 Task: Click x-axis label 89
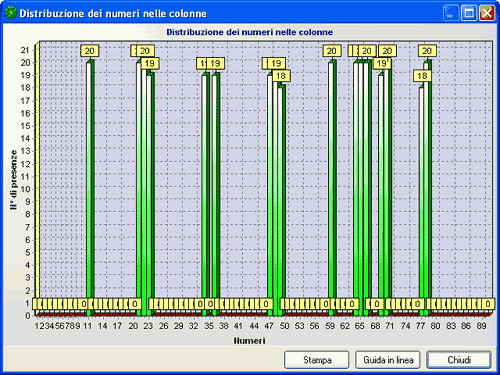click(x=481, y=326)
